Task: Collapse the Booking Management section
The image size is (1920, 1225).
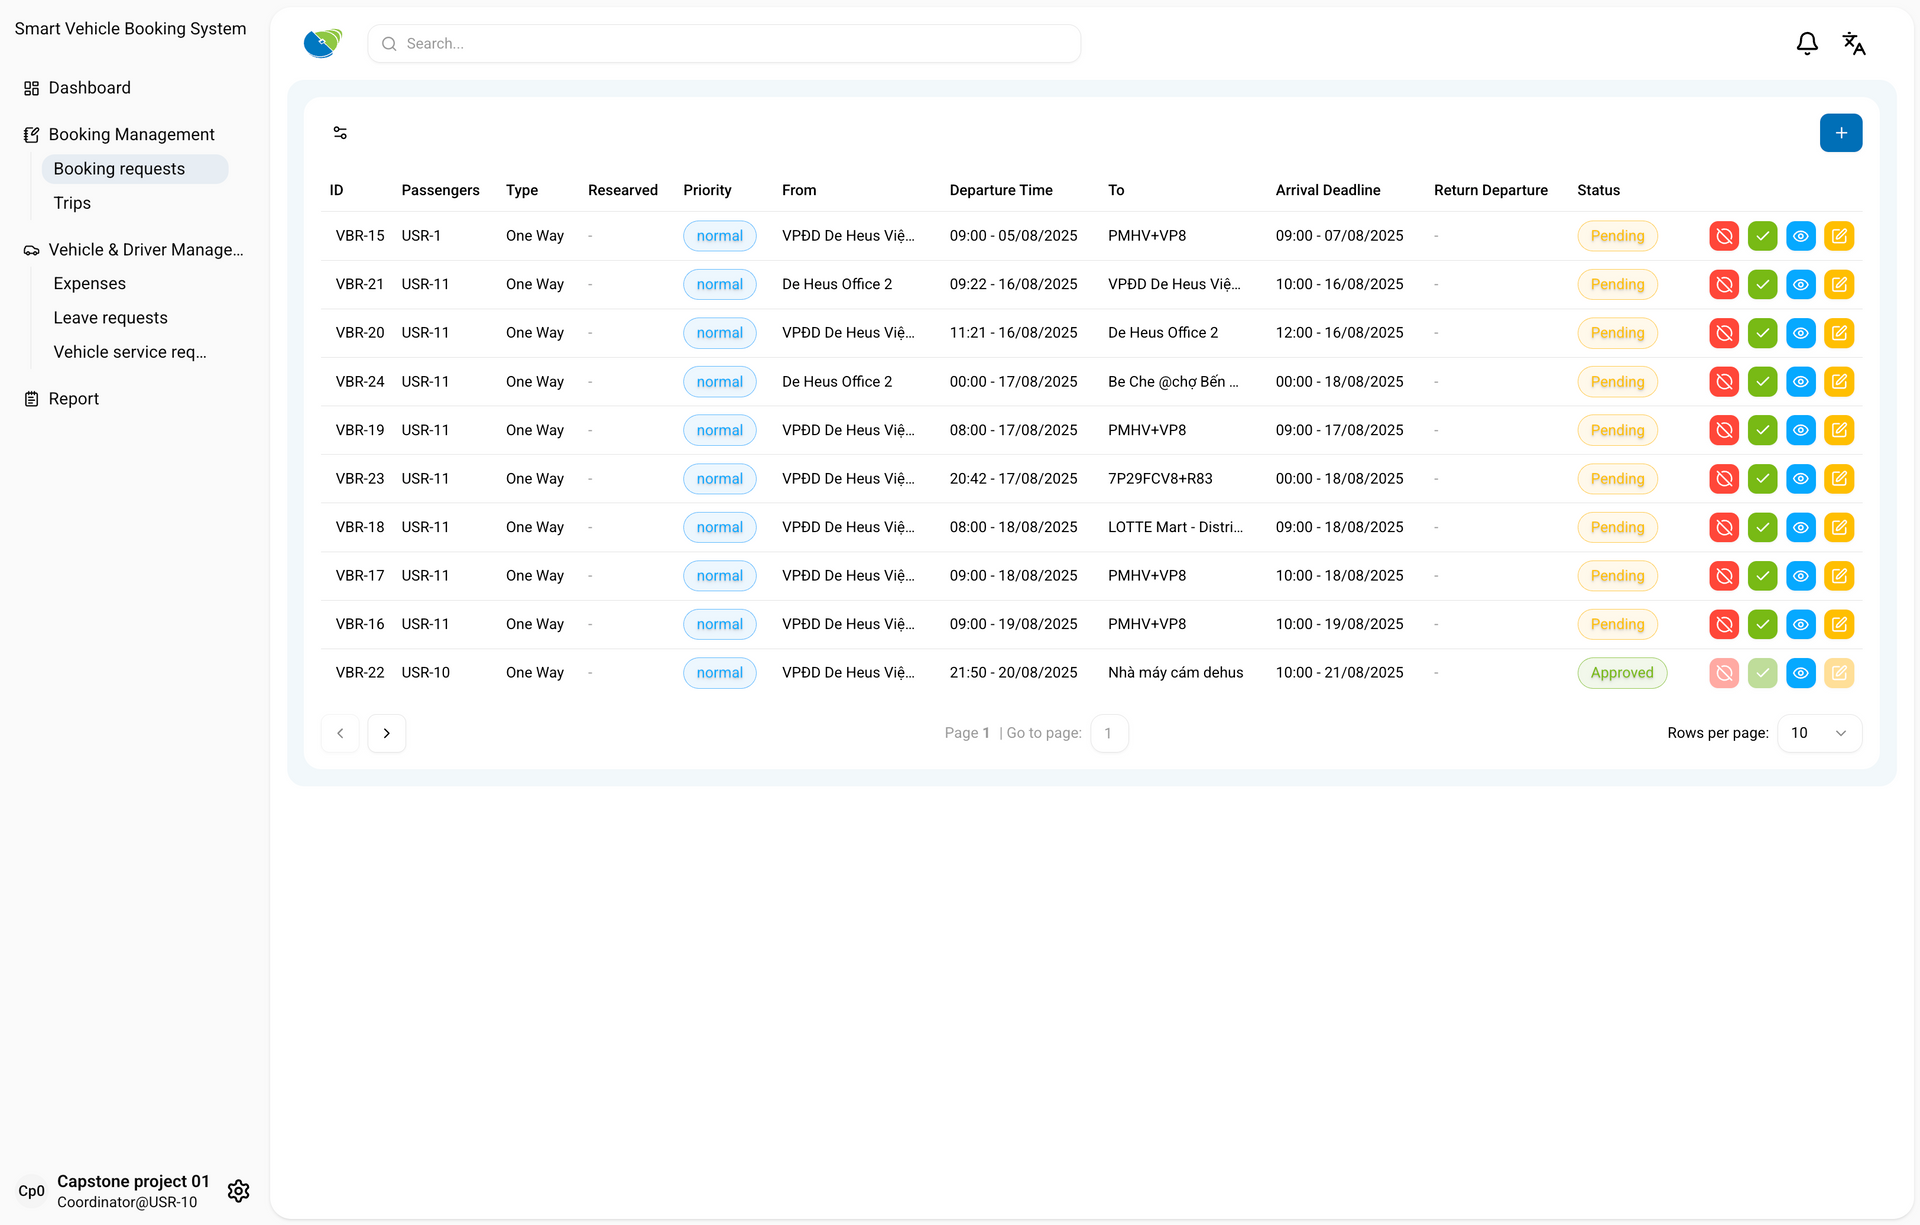Action: (x=131, y=135)
